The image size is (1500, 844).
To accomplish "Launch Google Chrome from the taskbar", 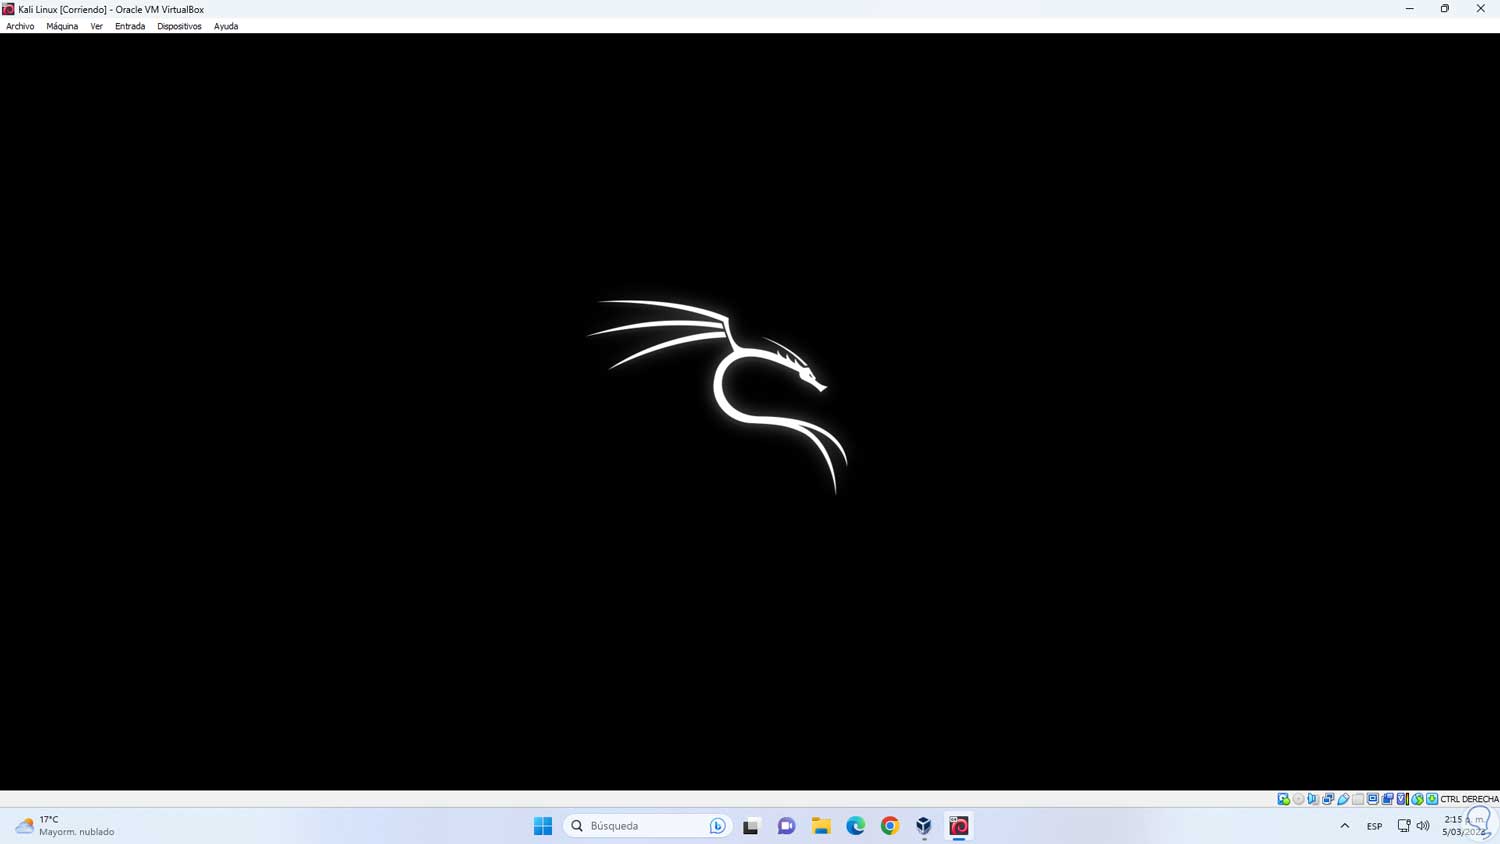I will pyautogui.click(x=890, y=826).
